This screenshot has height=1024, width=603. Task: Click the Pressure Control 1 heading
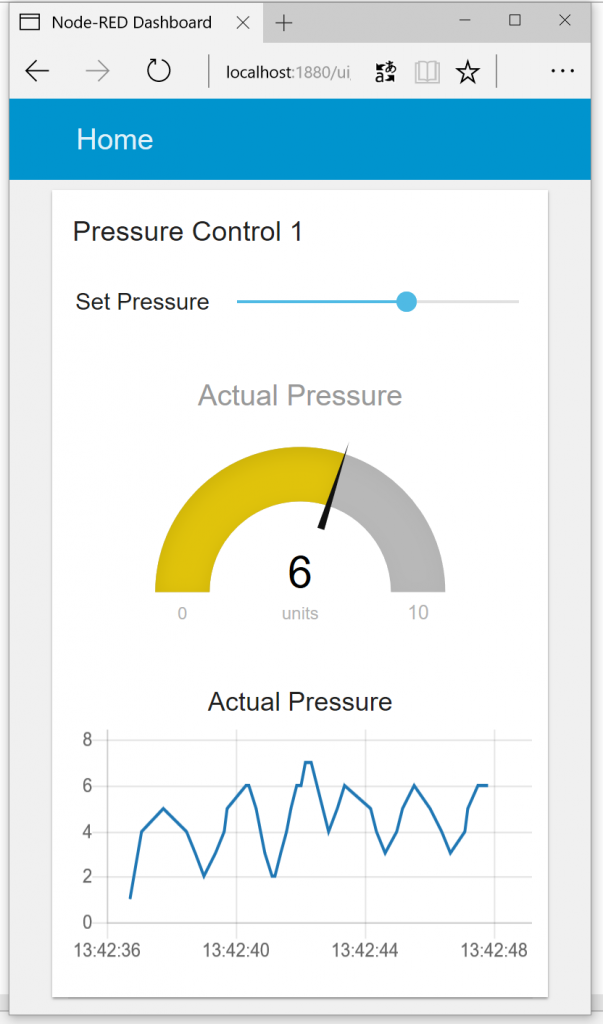coord(188,232)
